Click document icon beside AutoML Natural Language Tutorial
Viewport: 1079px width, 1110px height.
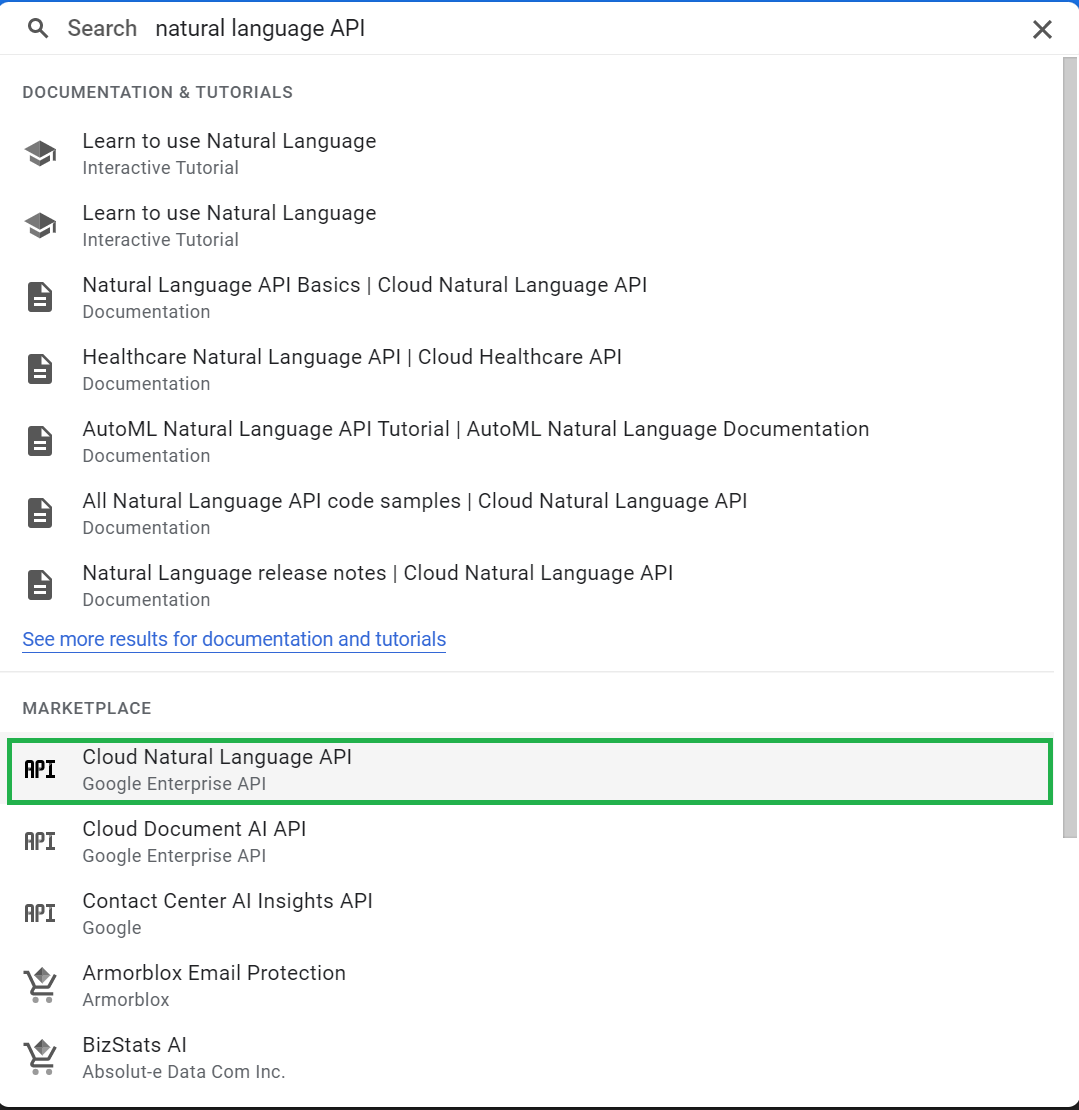pos(40,441)
